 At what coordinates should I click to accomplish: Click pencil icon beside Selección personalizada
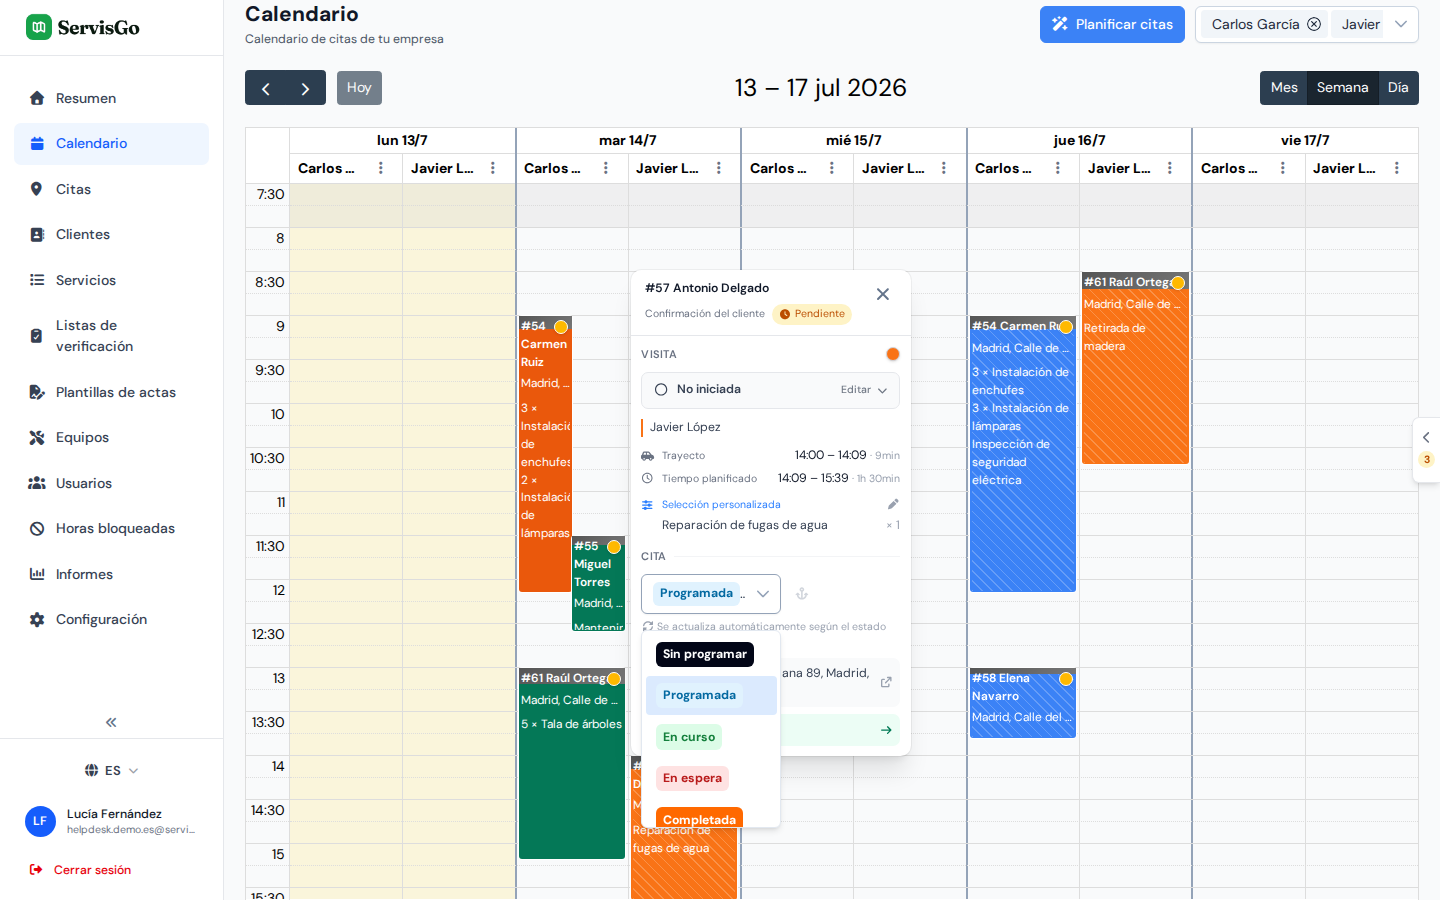pyautogui.click(x=893, y=504)
